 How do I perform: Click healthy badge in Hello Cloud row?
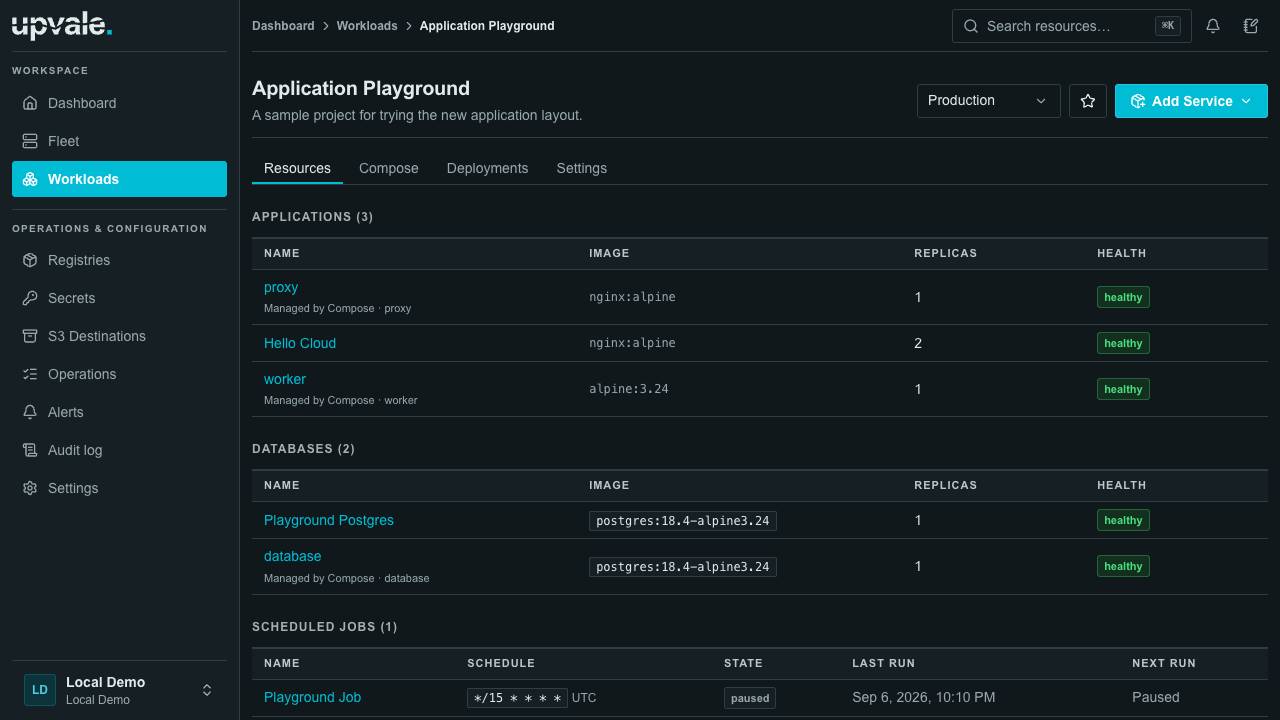[x=1123, y=343]
